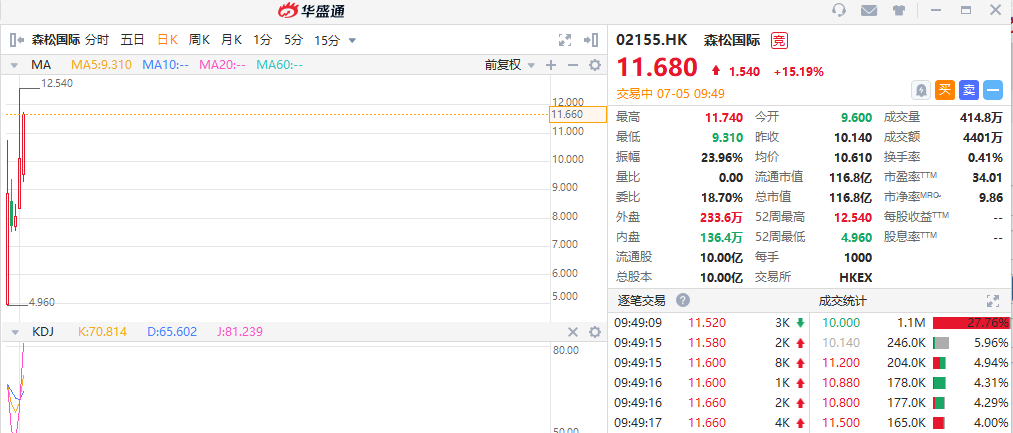Click the 最高 11.740 value
The height and width of the screenshot is (433, 1013).
724,117
